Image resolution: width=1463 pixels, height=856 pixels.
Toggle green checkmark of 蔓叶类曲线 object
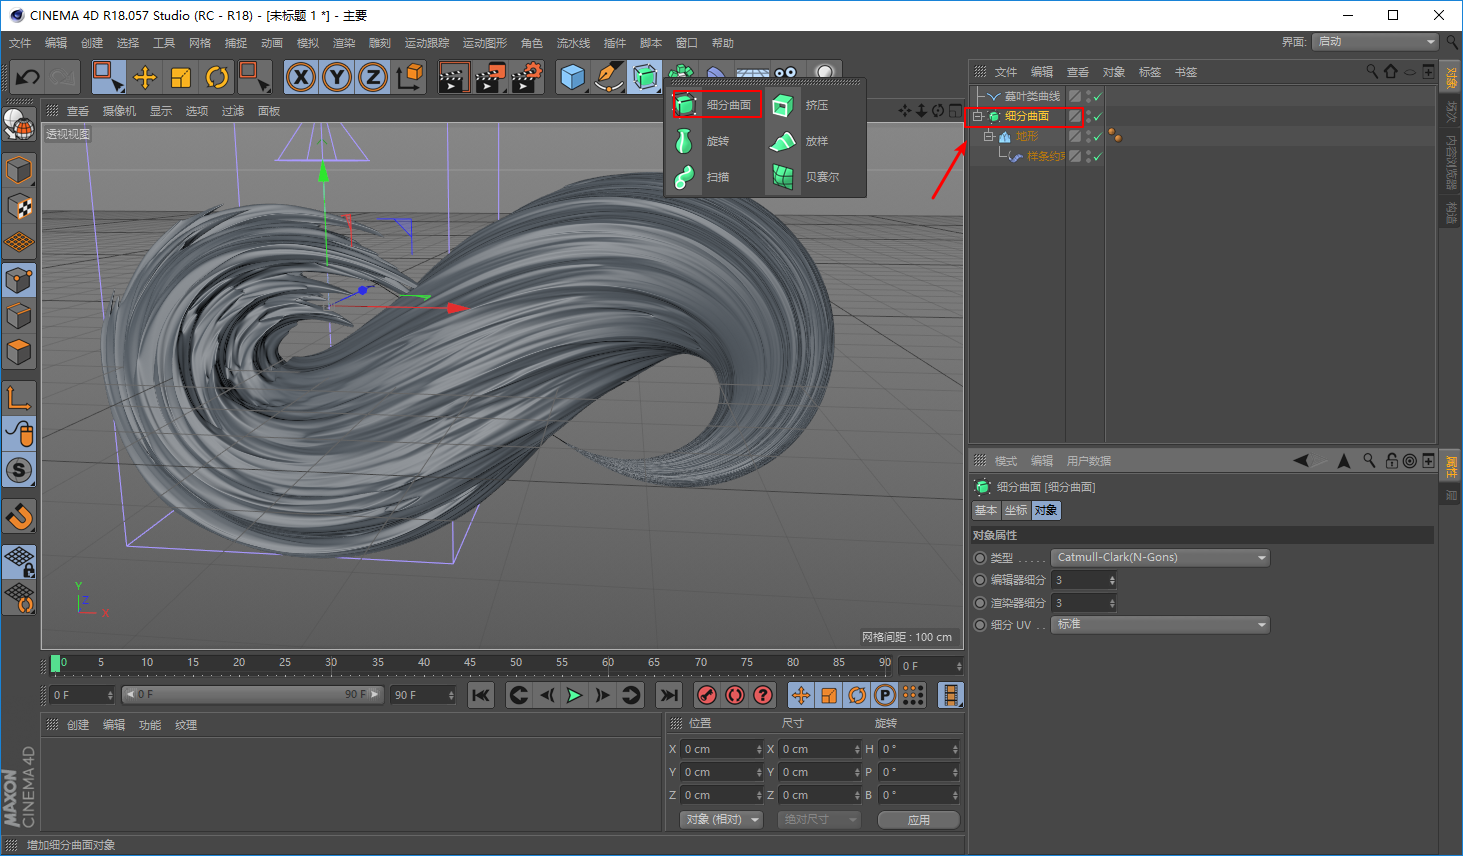(x=1098, y=97)
